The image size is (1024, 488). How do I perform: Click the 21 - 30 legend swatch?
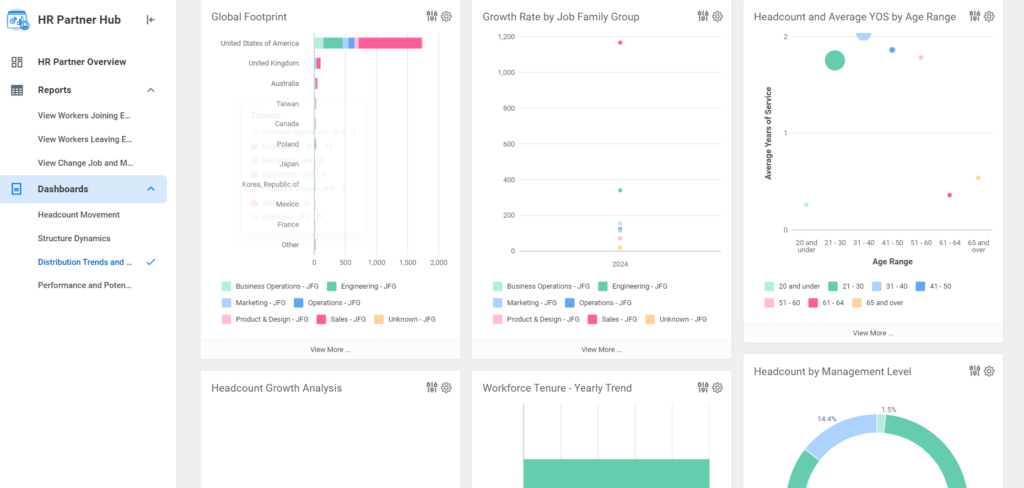point(833,286)
